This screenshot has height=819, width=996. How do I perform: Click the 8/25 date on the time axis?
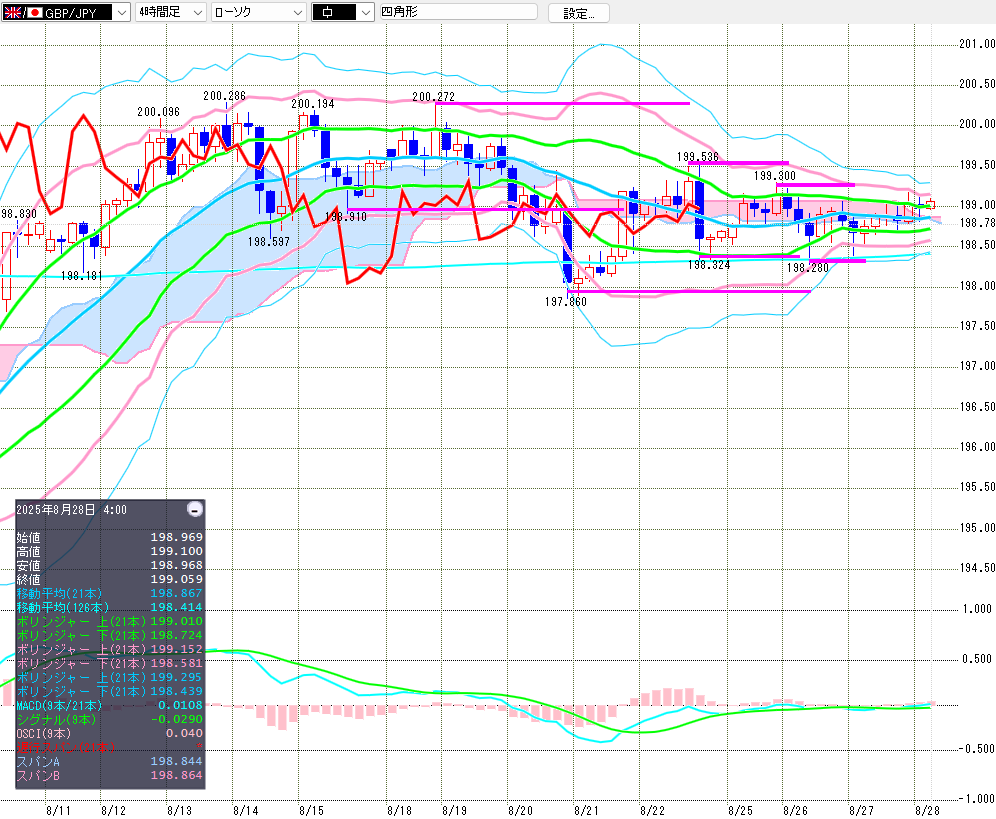[741, 811]
